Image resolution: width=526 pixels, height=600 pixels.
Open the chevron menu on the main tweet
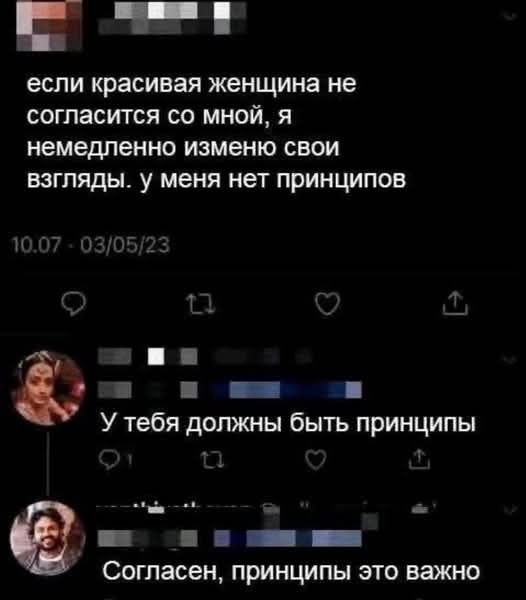pyautogui.click(x=510, y=16)
